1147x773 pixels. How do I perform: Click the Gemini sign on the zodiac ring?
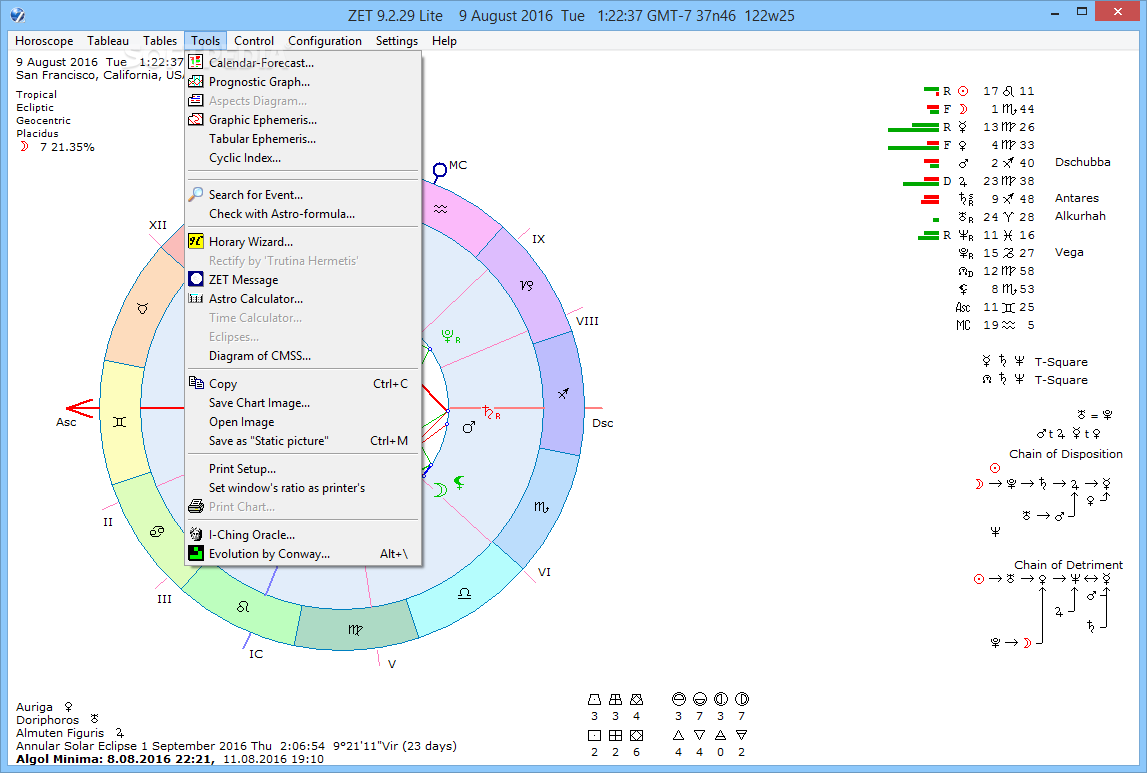(x=120, y=422)
